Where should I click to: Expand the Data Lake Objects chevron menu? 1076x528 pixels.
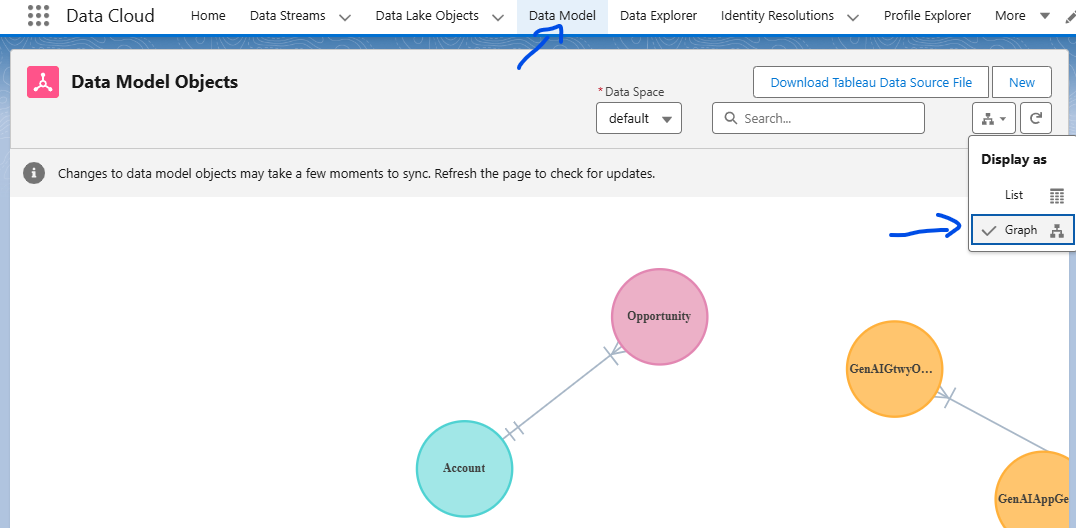click(x=497, y=17)
